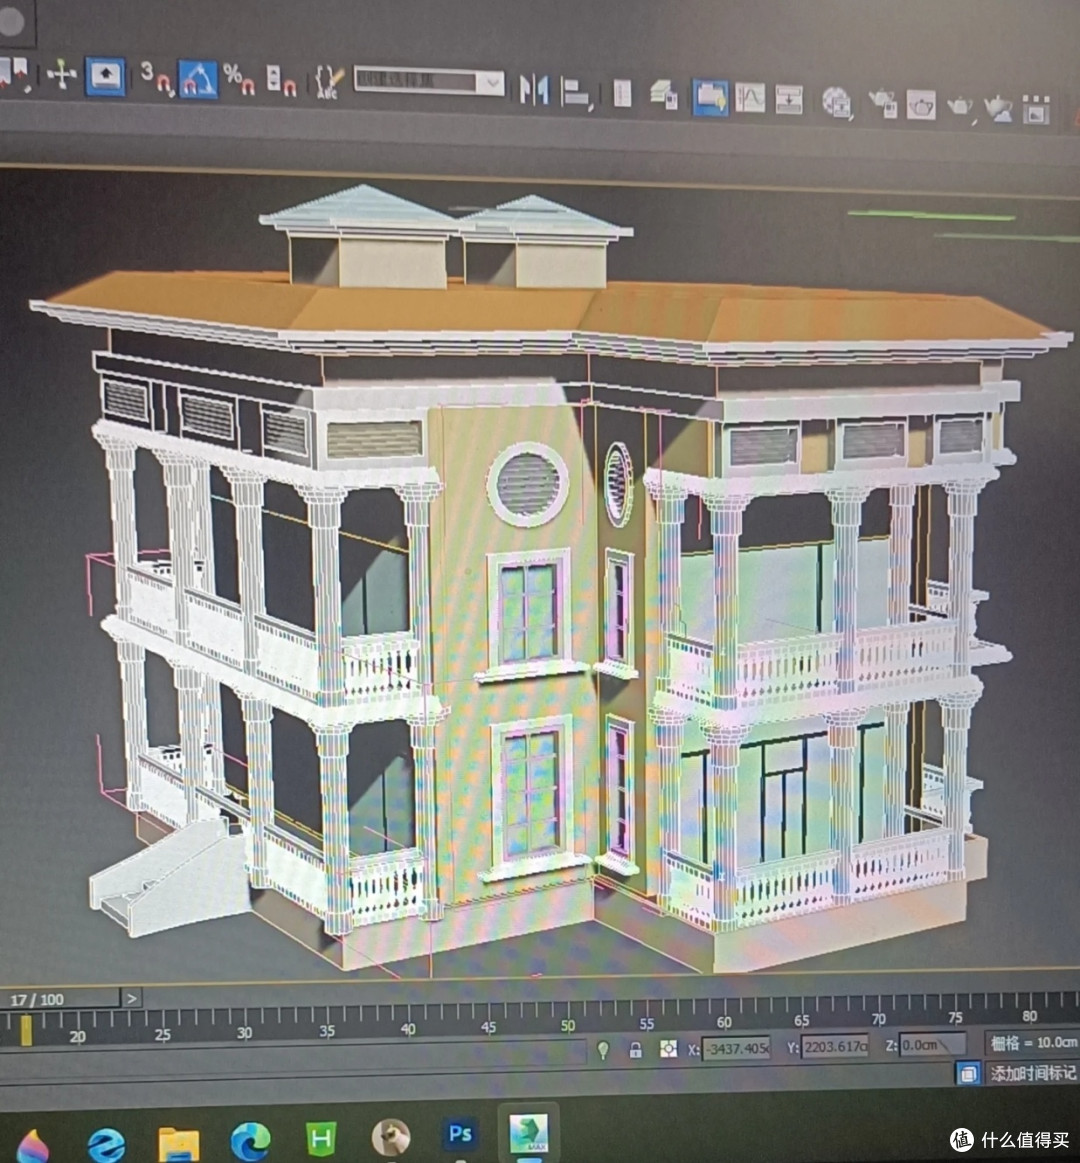
Task: Open the render gallery filmstrip icon
Action: tap(1036, 110)
